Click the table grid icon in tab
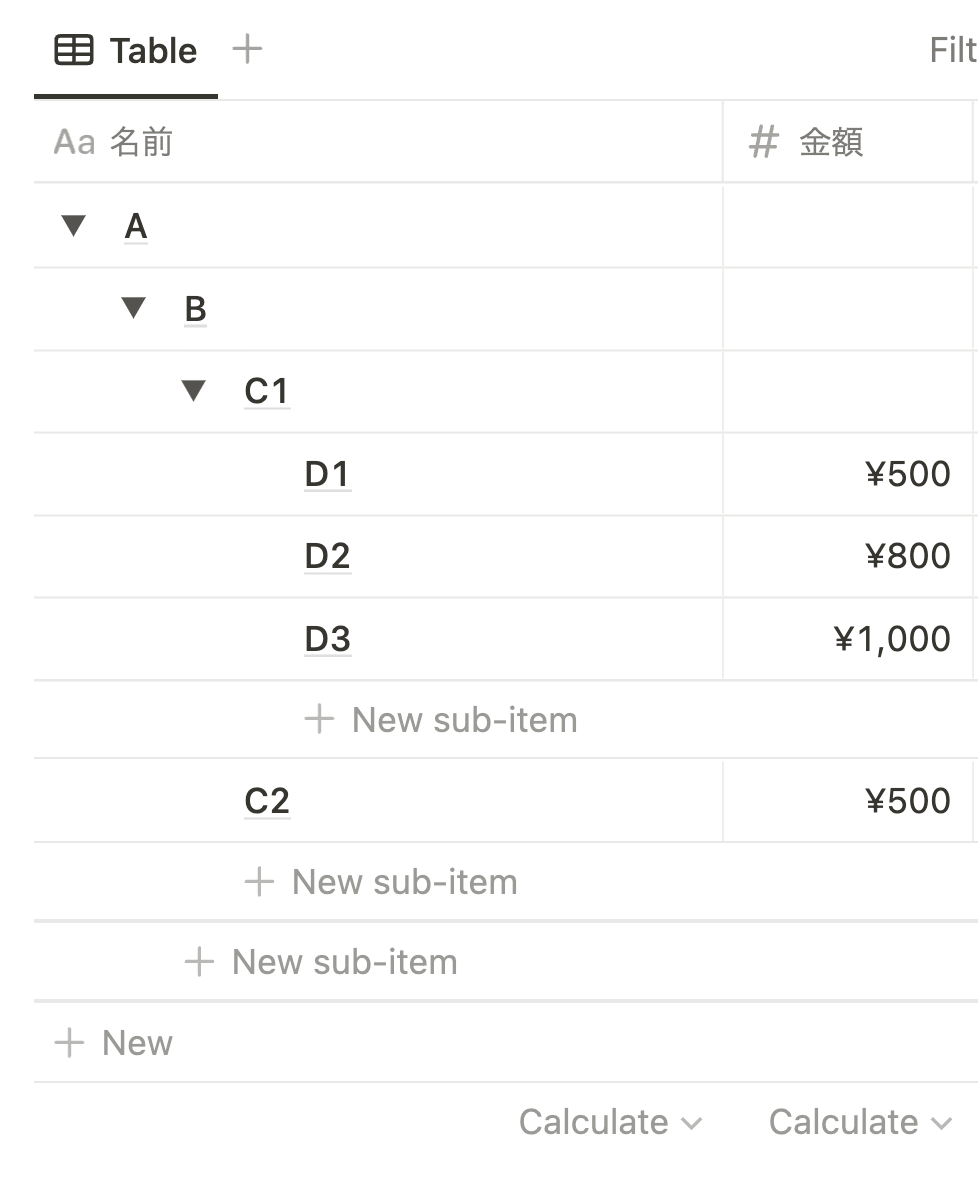978x1188 pixels. pos(74,50)
